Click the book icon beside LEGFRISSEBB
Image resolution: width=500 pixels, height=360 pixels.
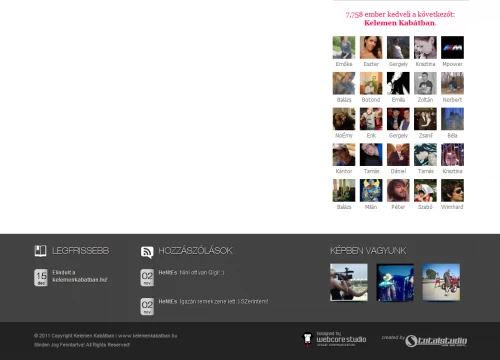click(x=40, y=251)
